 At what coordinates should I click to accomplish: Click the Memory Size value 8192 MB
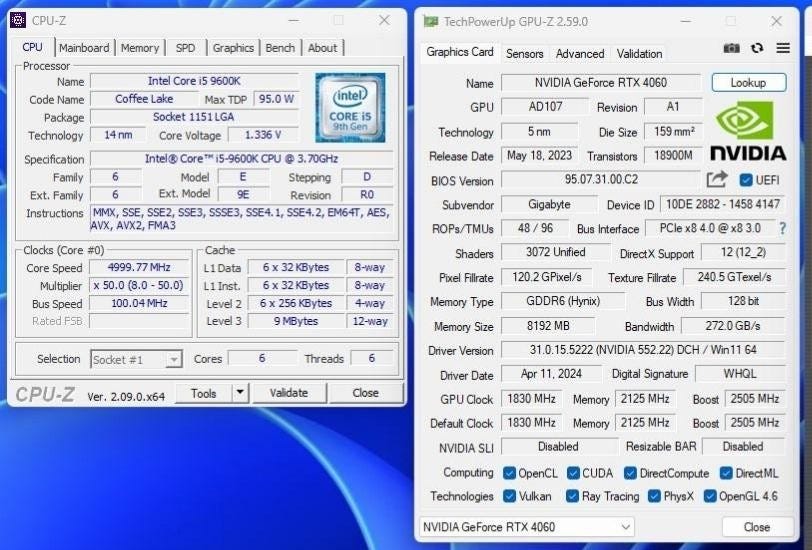click(548, 326)
